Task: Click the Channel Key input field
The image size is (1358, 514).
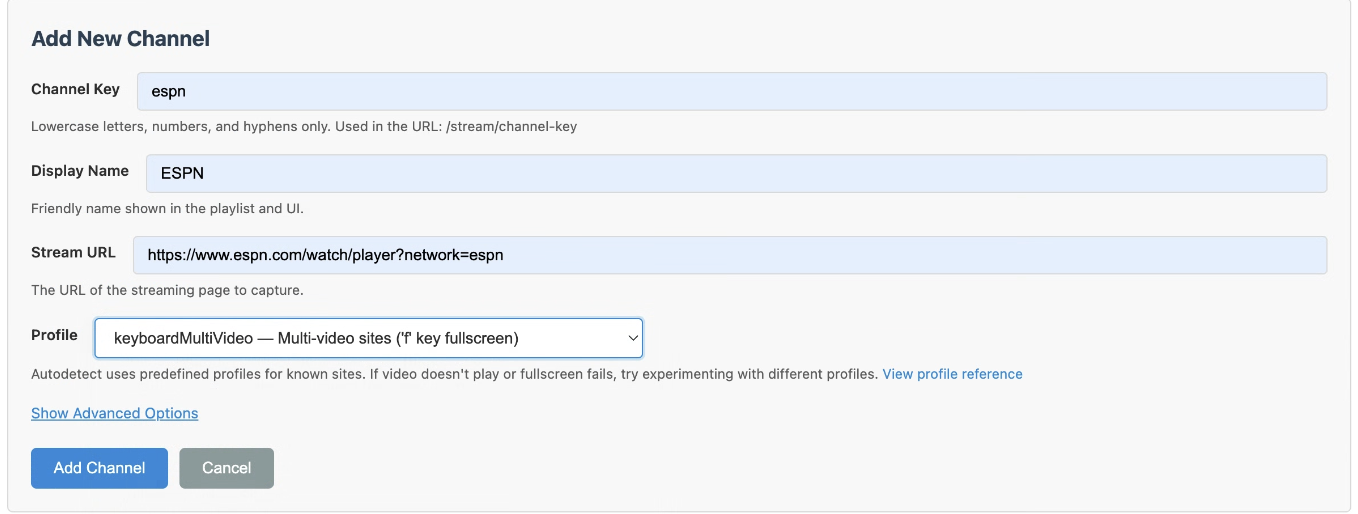Action: pos(731,91)
